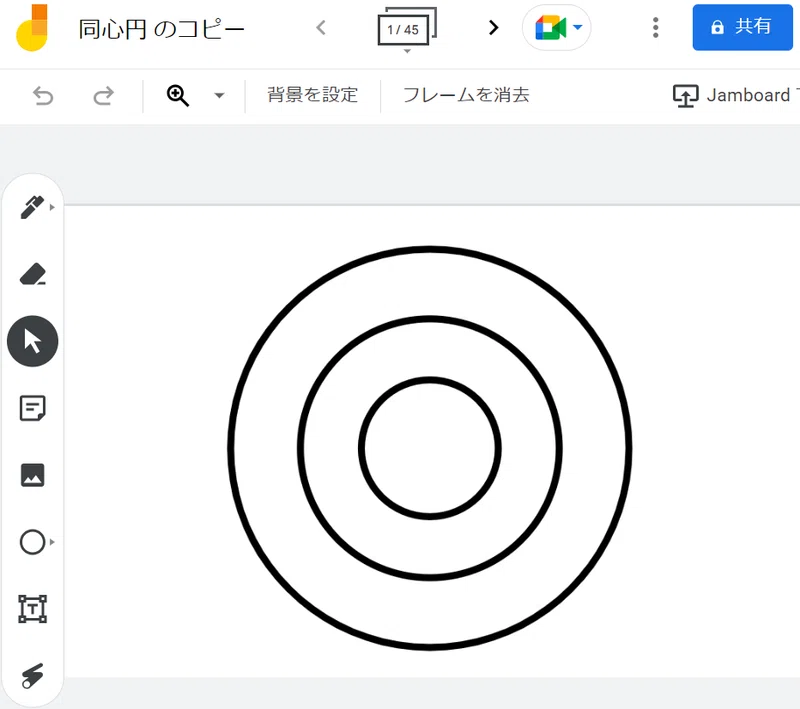Undo the last action
Image resolution: width=800 pixels, height=709 pixels.
pyautogui.click(x=43, y=95)
